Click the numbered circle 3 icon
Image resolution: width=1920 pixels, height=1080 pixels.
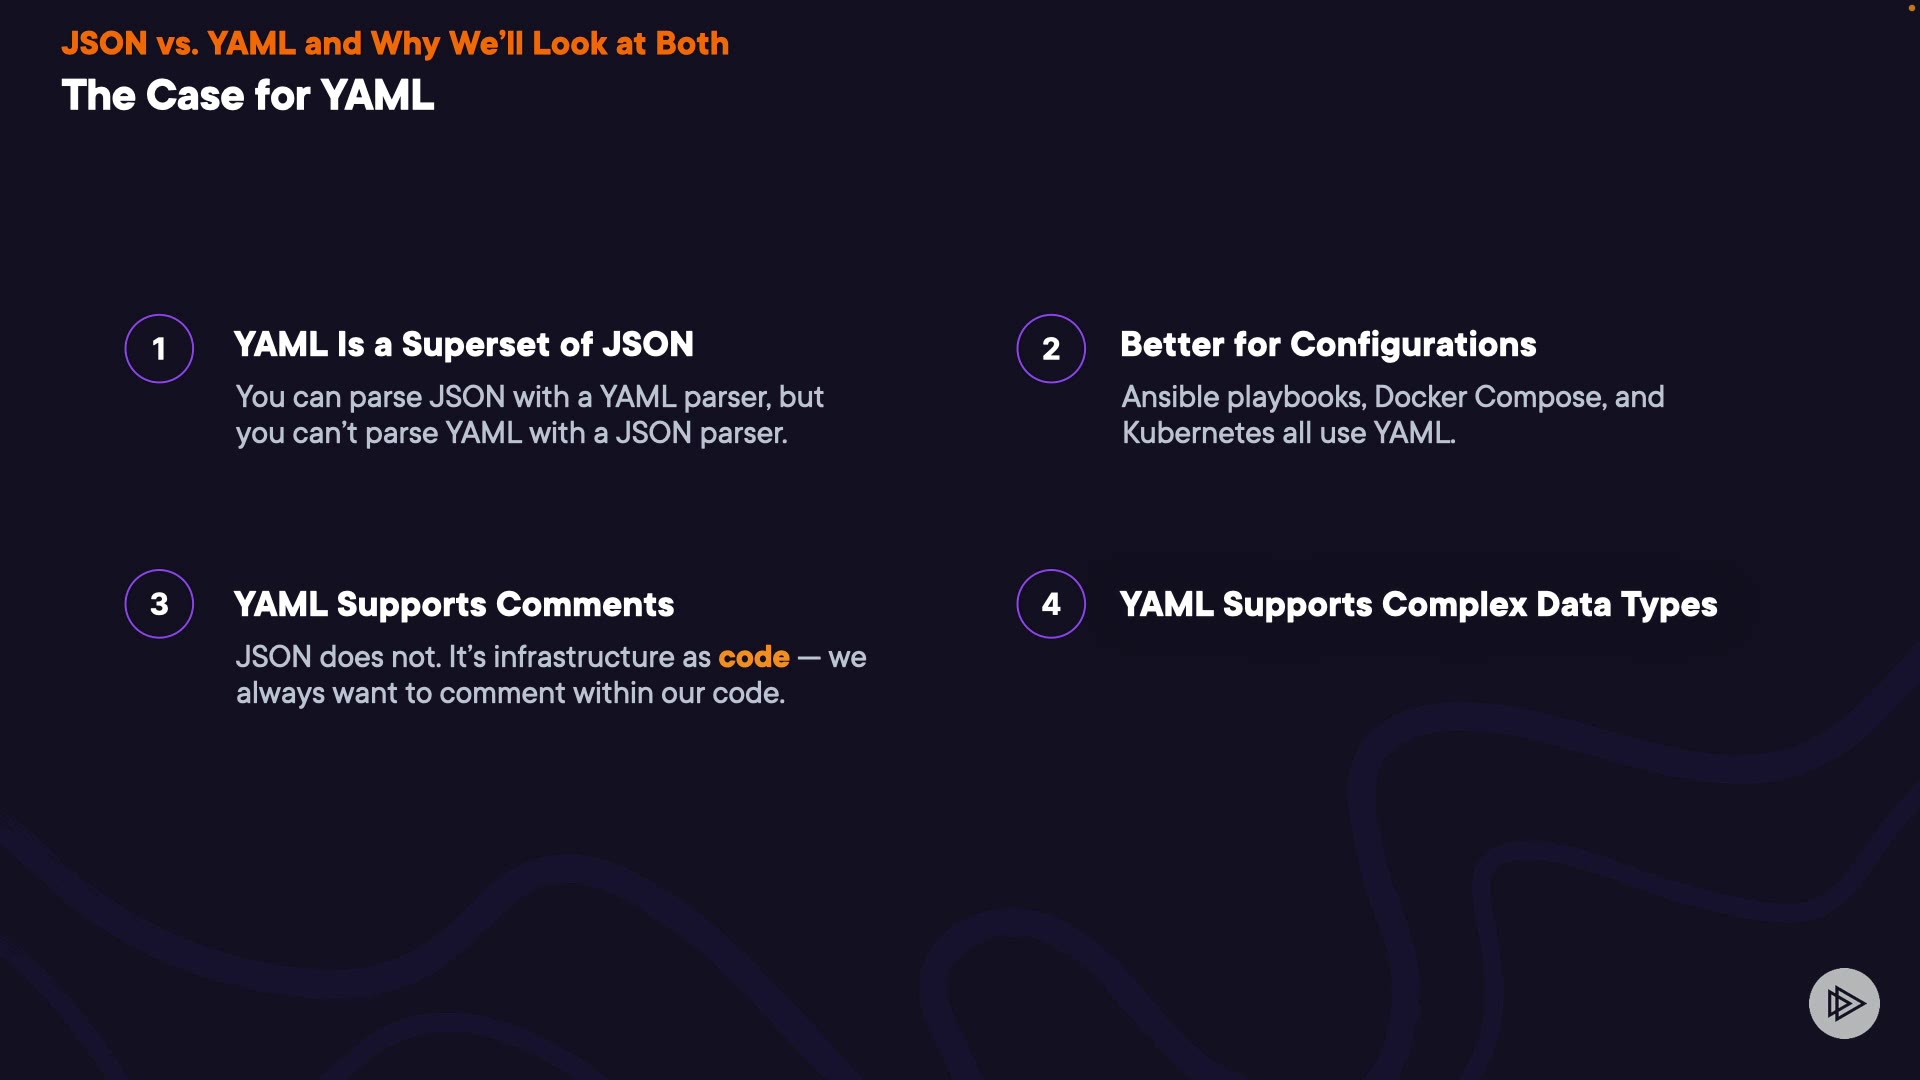(x=159, y=604)
